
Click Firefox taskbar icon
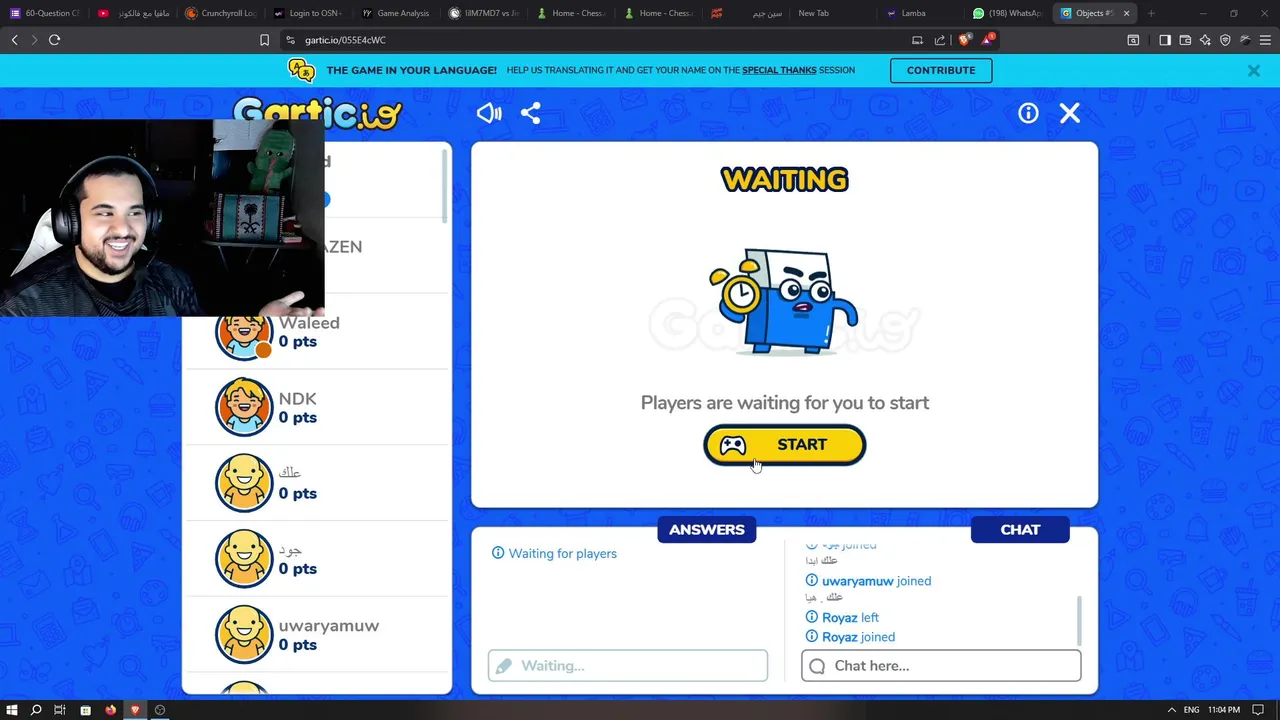point(110,710)
